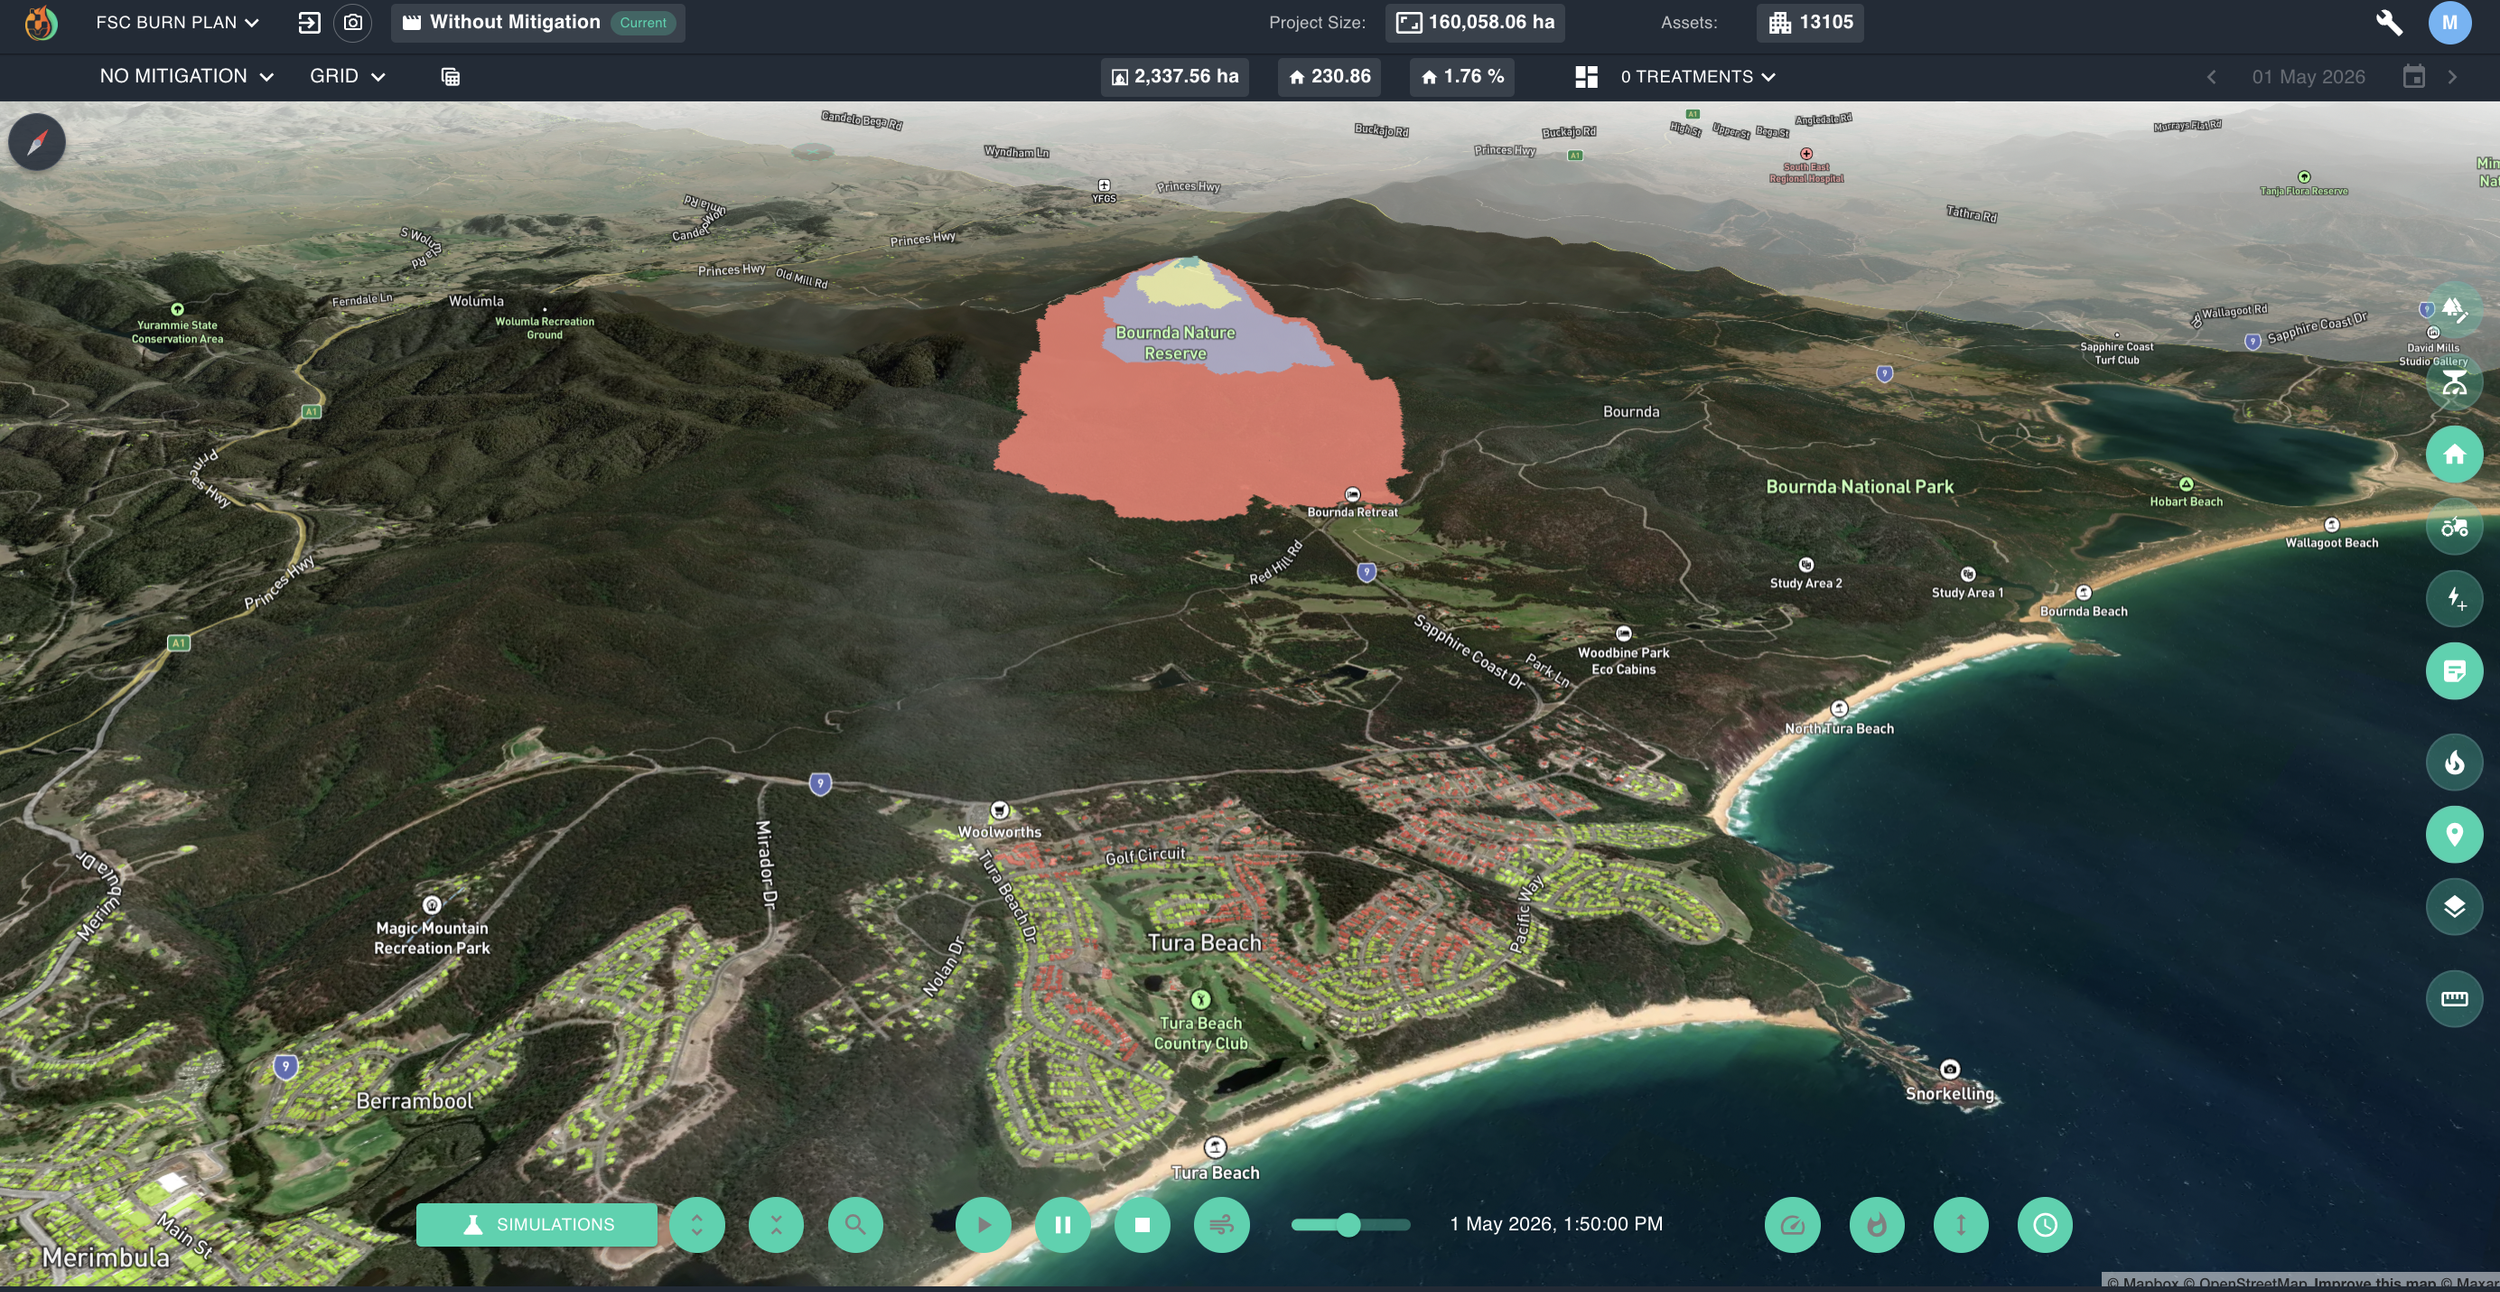Viewport: 2500px width, 1292px height.
Task: Open the table list icon next to GRID
Action: [x=450, y=77]
